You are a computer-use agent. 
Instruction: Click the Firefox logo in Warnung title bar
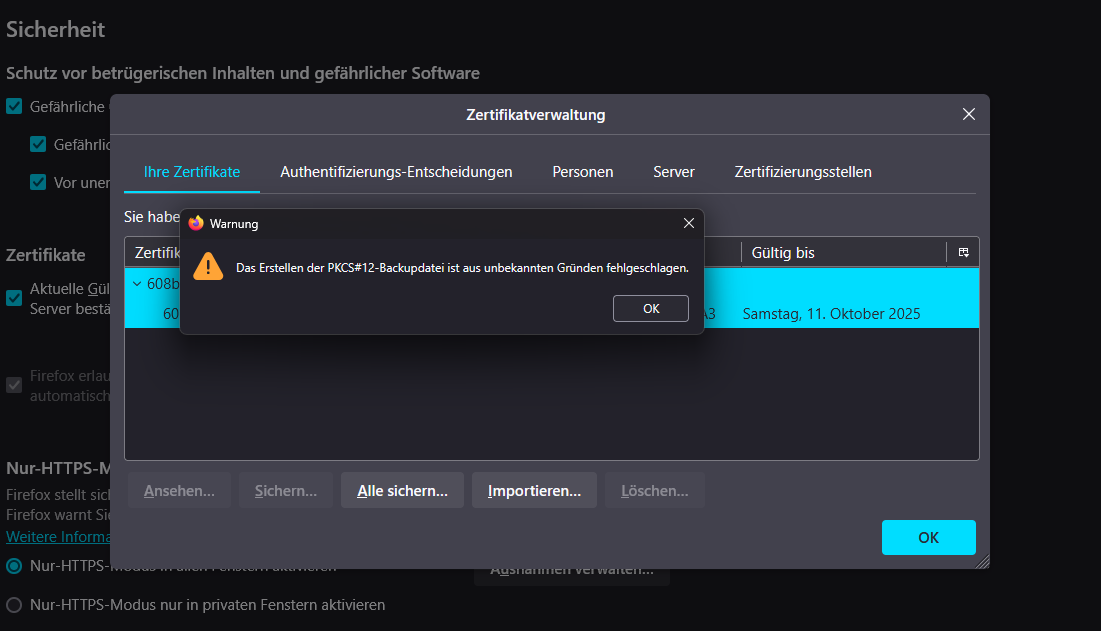coord(196,223)
